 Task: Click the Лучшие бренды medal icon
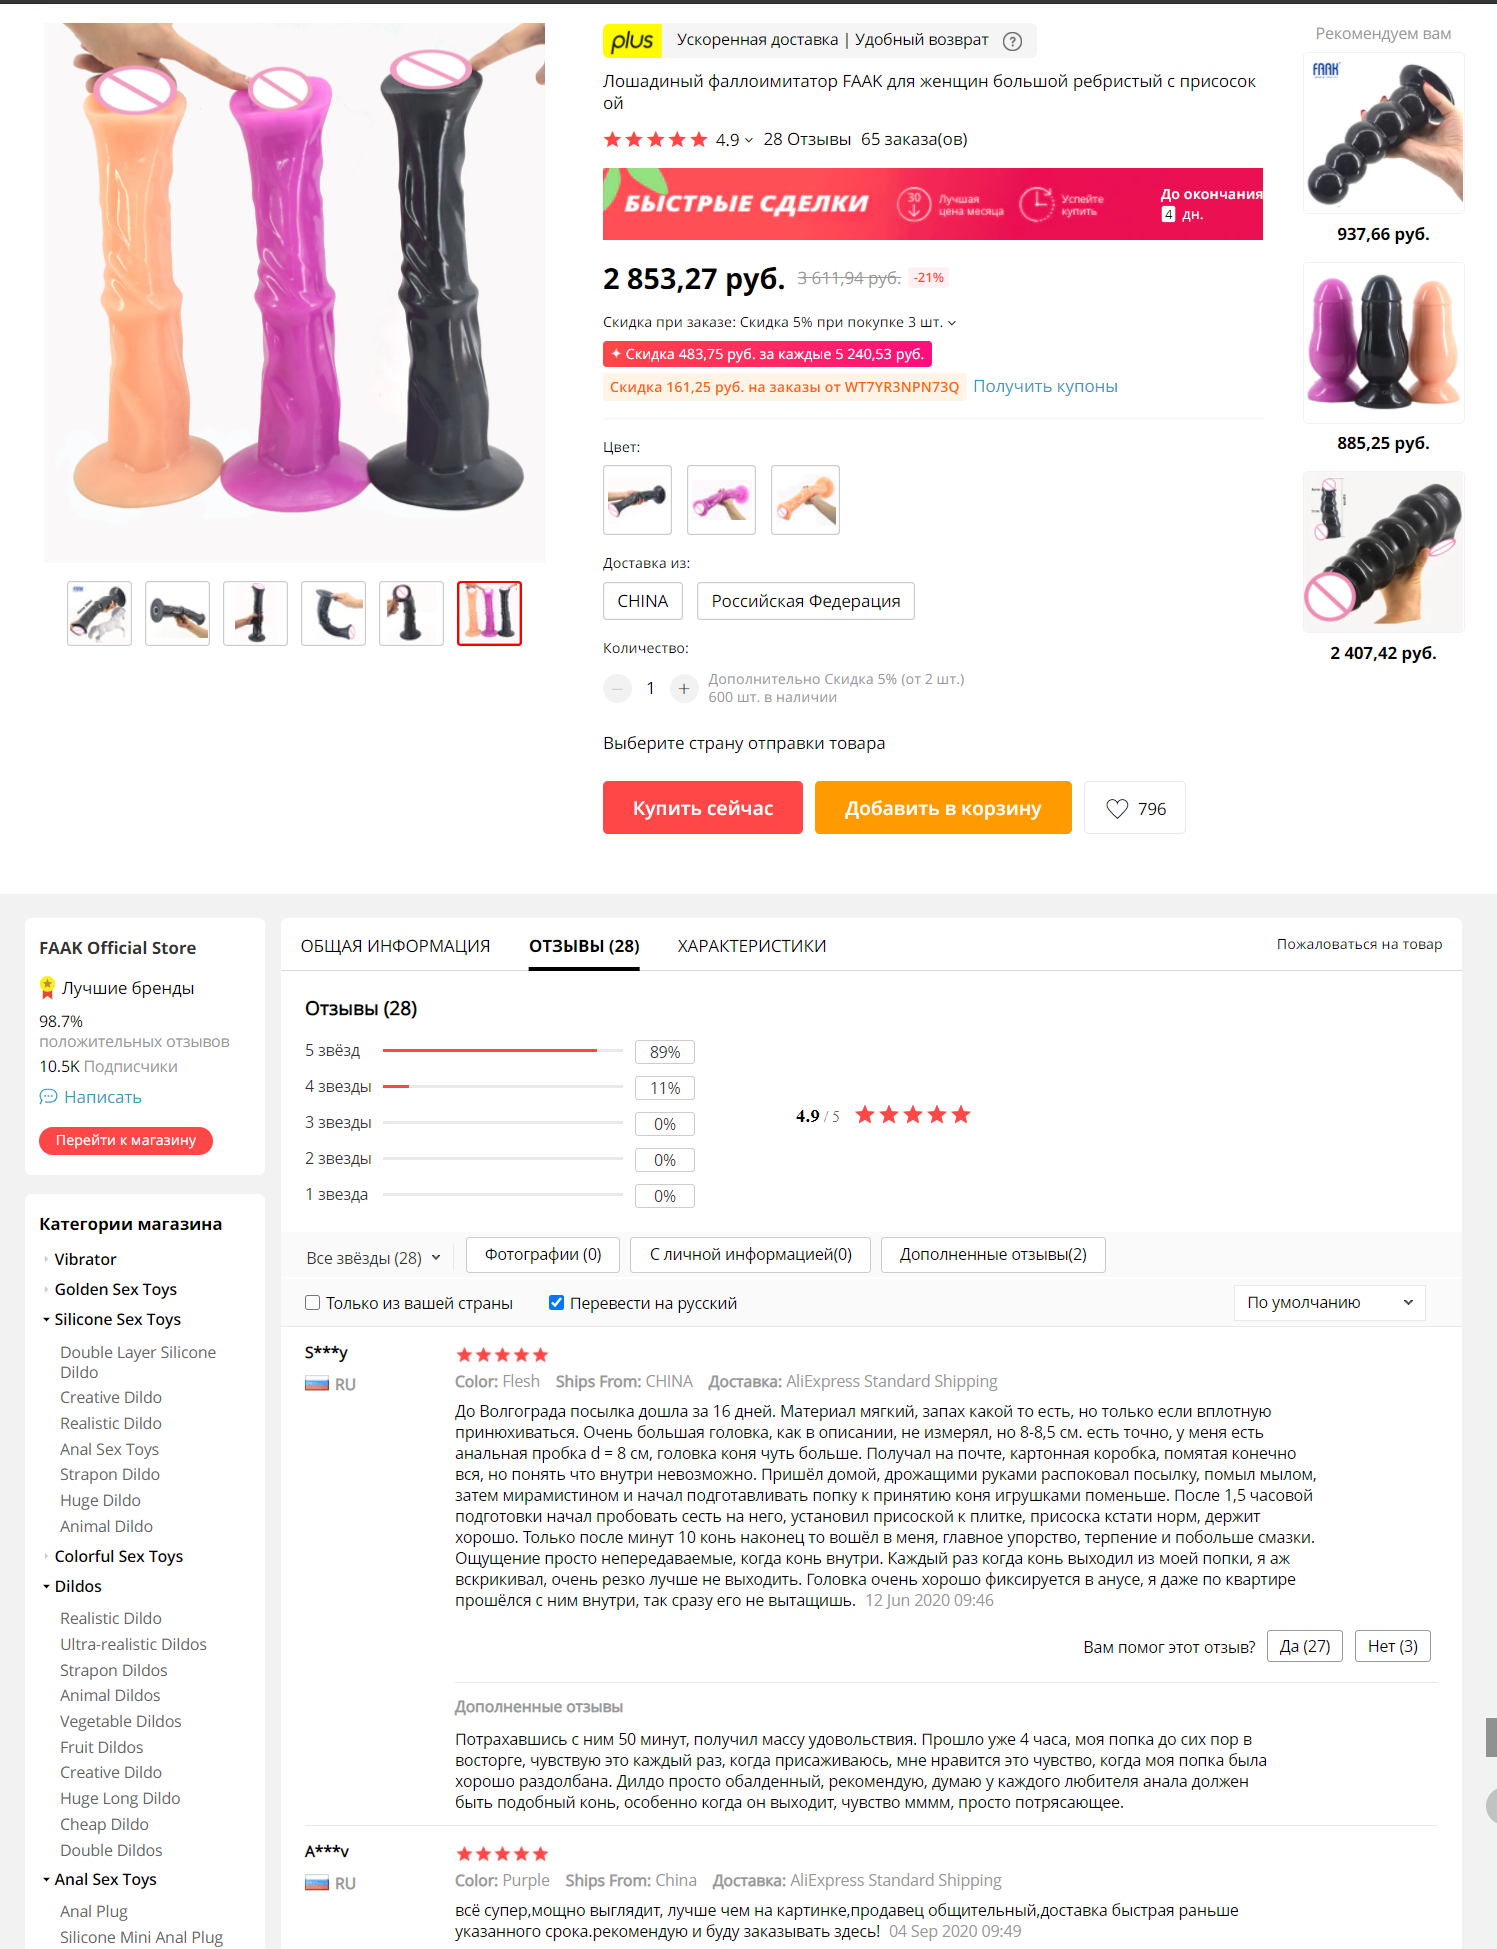tap(47, 988)
